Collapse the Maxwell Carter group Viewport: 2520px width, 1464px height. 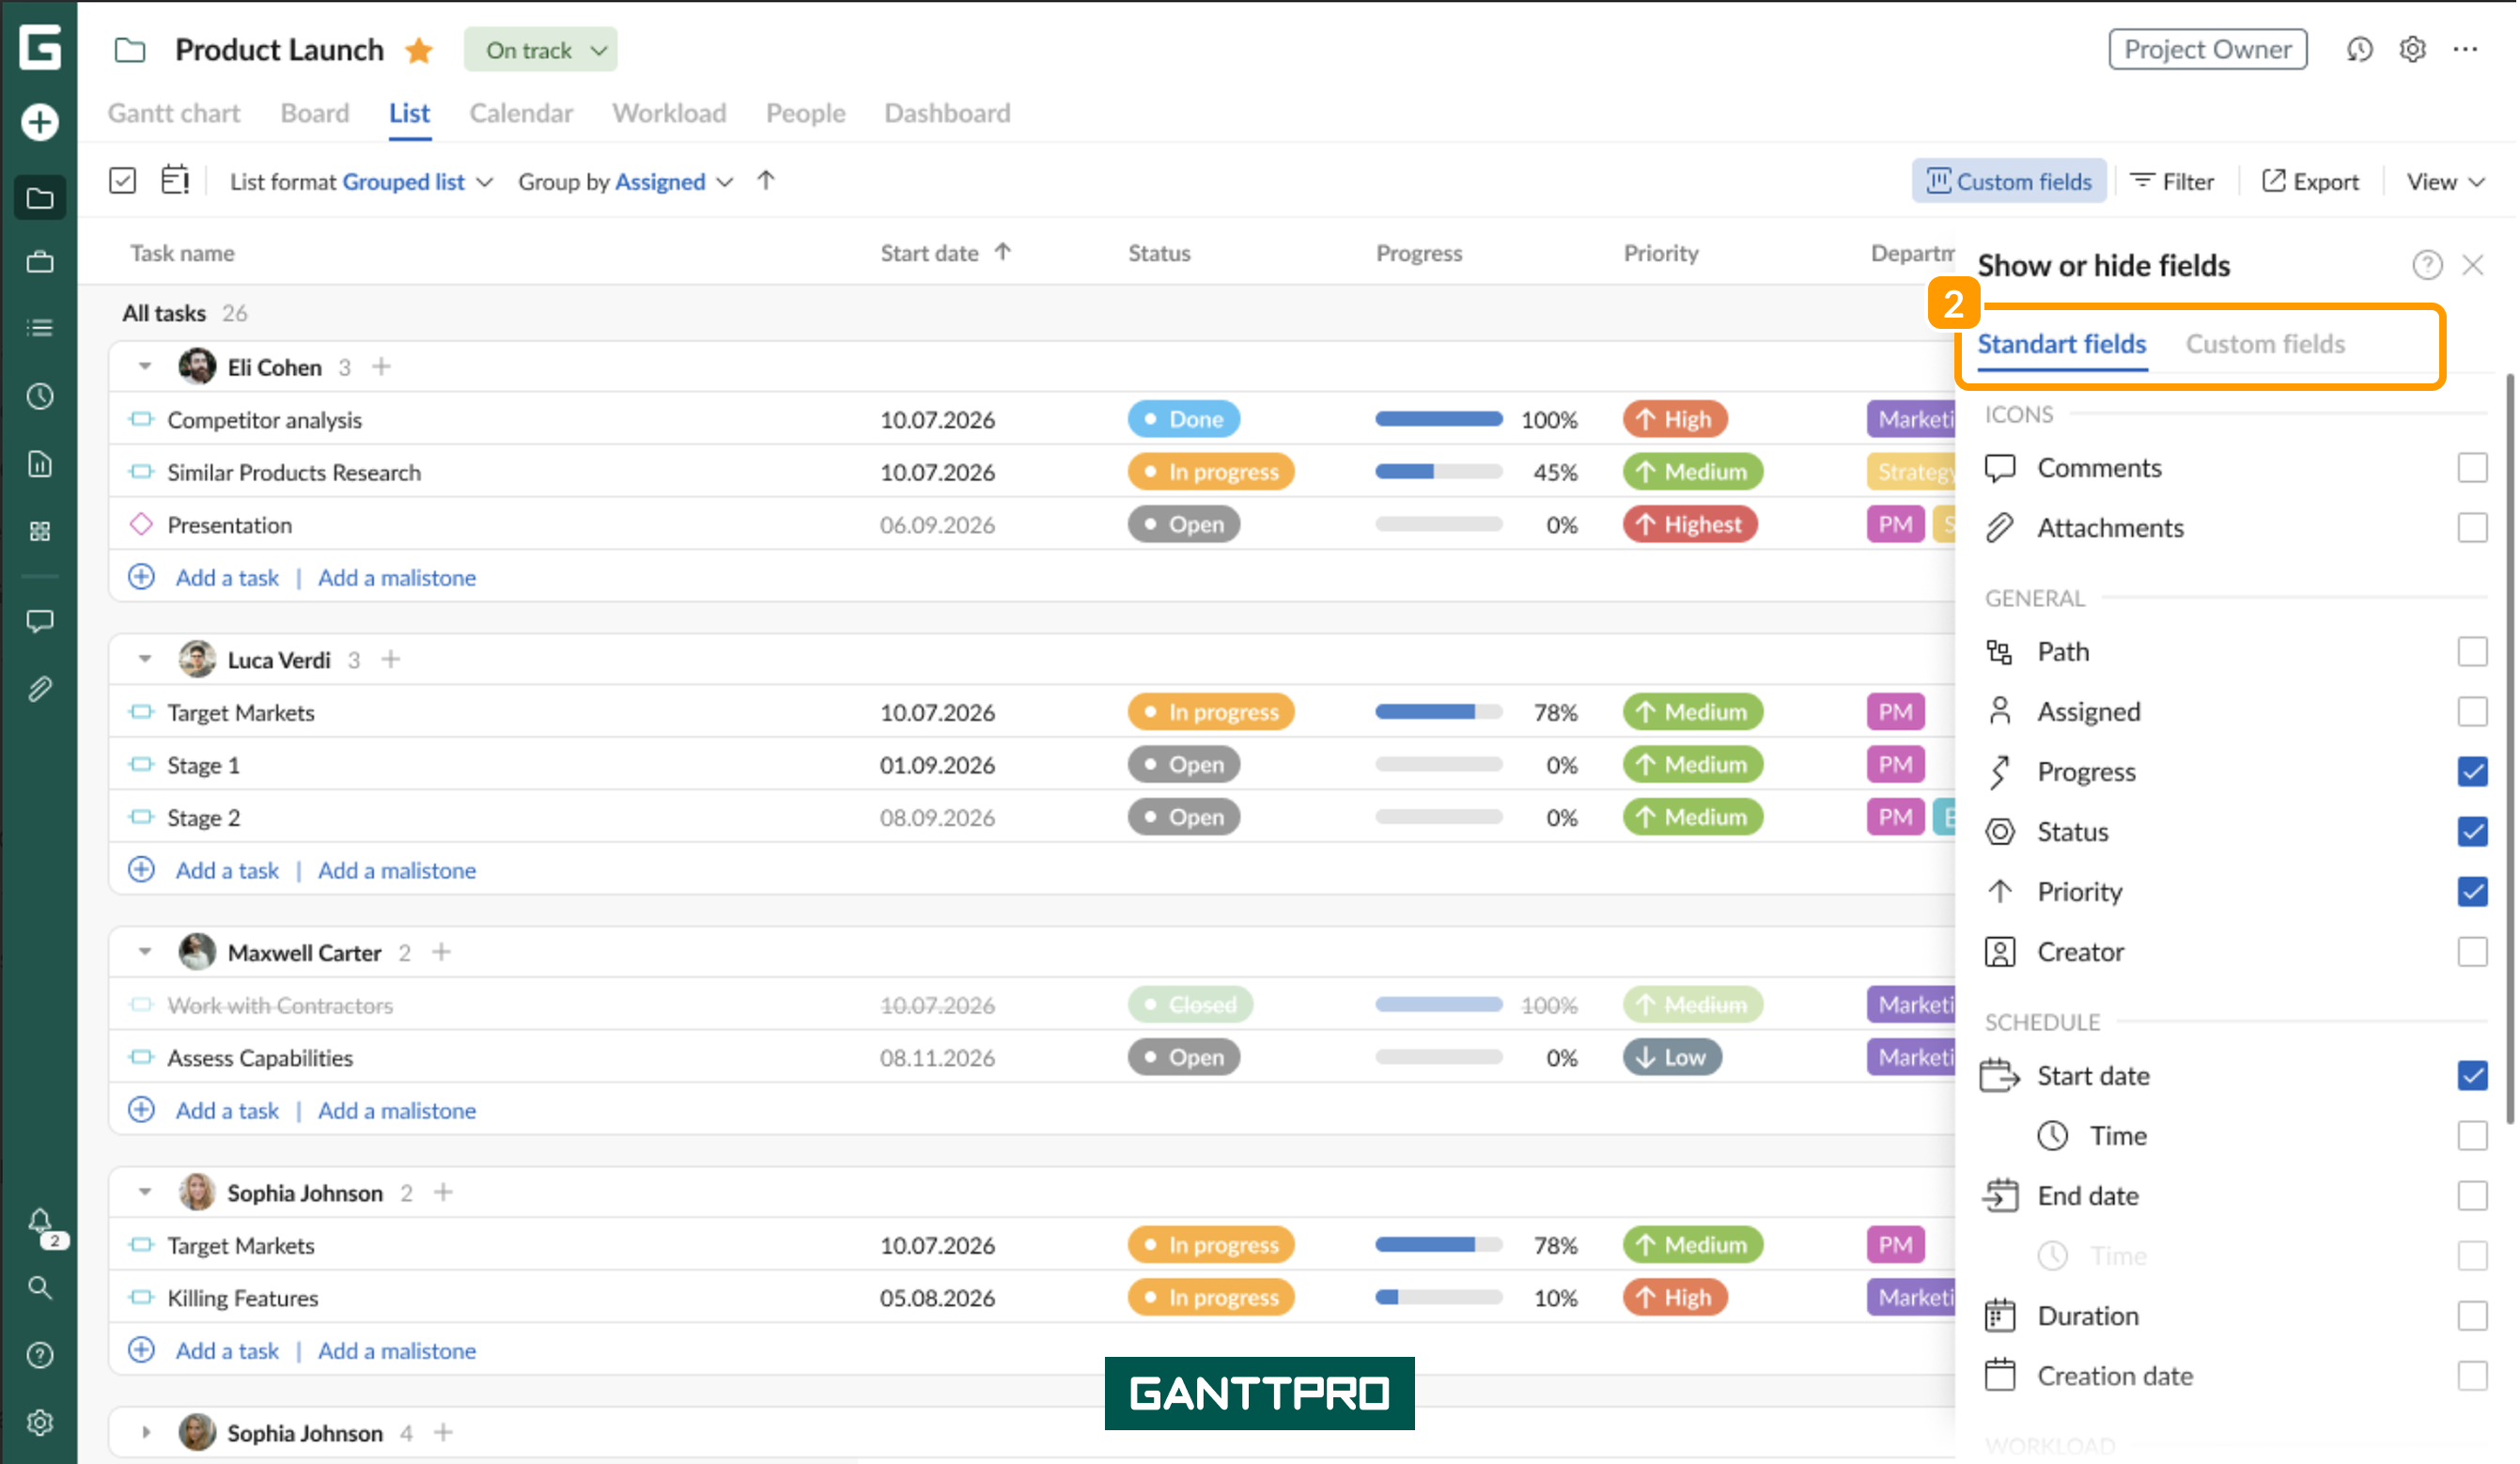(145, 953)
